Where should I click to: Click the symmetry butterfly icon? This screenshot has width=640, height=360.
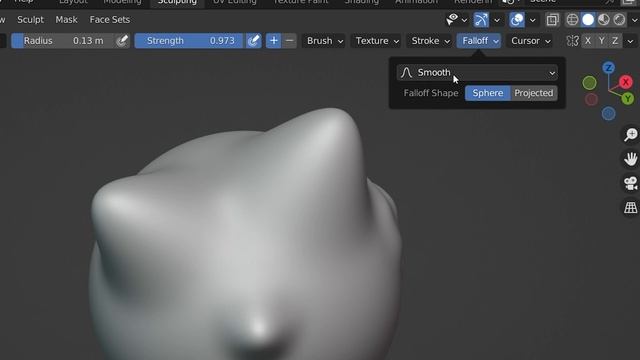pyautogui.click(x=572, y=41)
